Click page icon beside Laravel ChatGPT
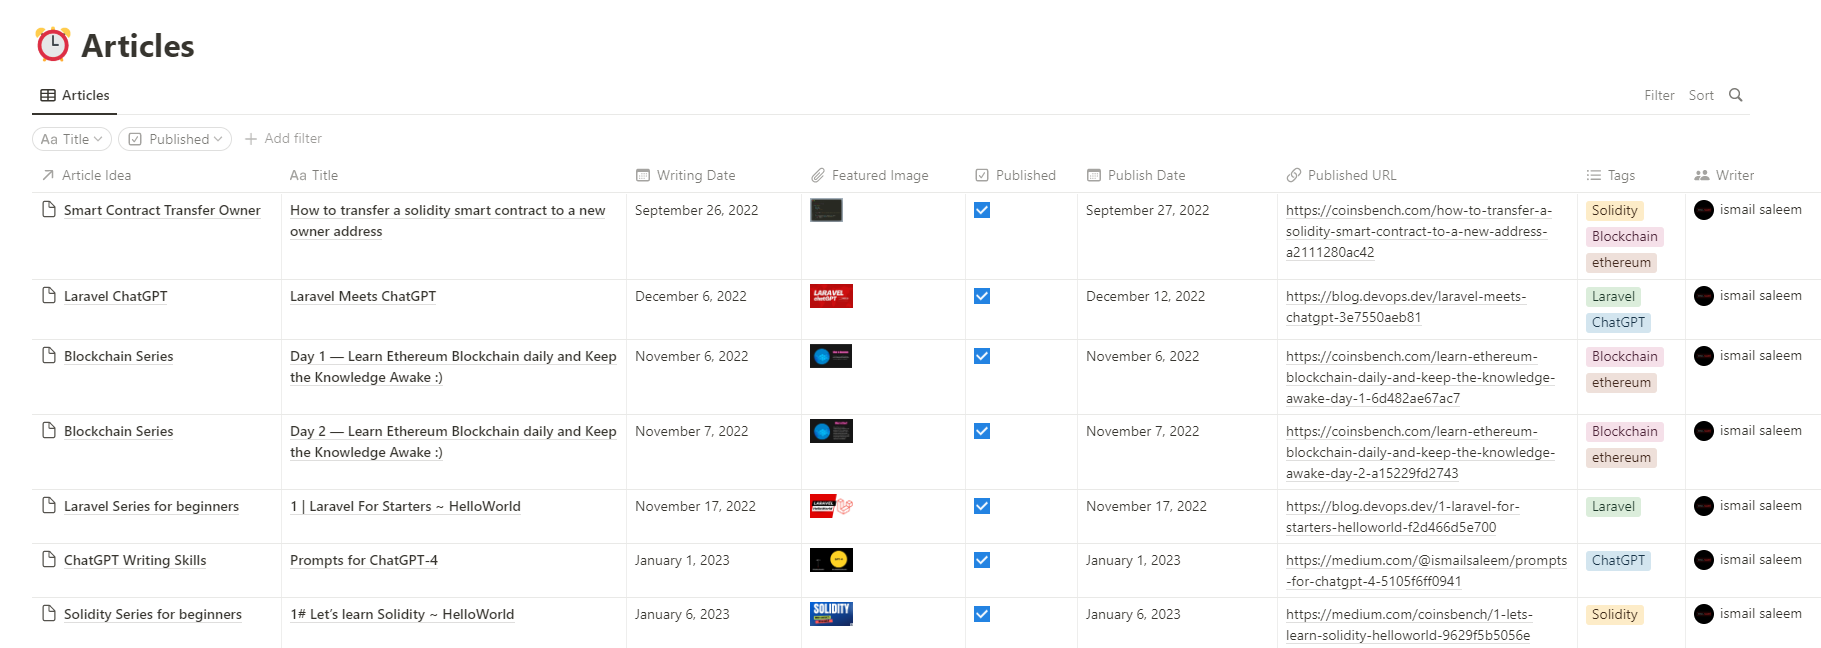This screenshot has width=1821, height=648. [x=48, y=295]
